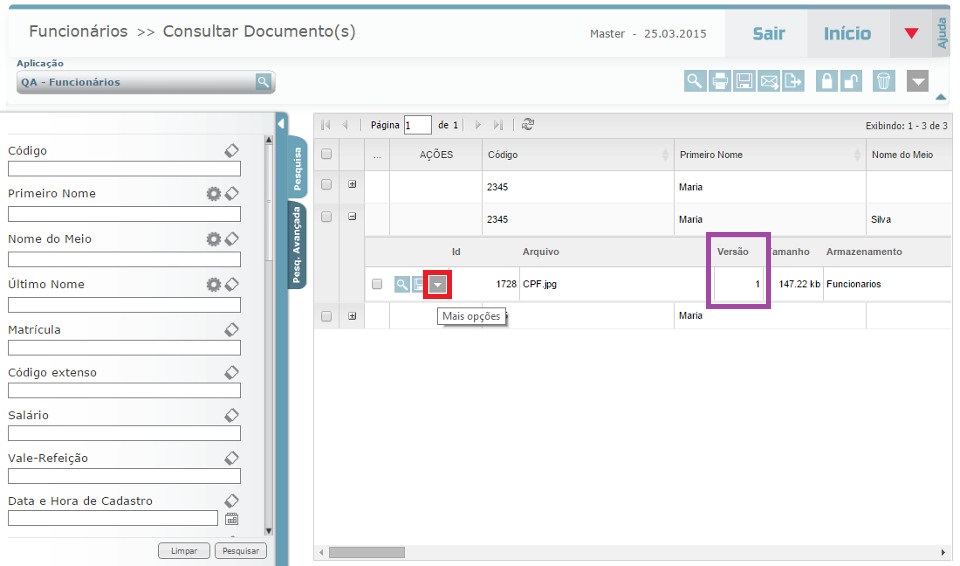Image resolution: width=960 pixels, height=566 pixels.
Task: Click the send by email envelope icon
Action: pyautogui.click(x=769, y=82)
